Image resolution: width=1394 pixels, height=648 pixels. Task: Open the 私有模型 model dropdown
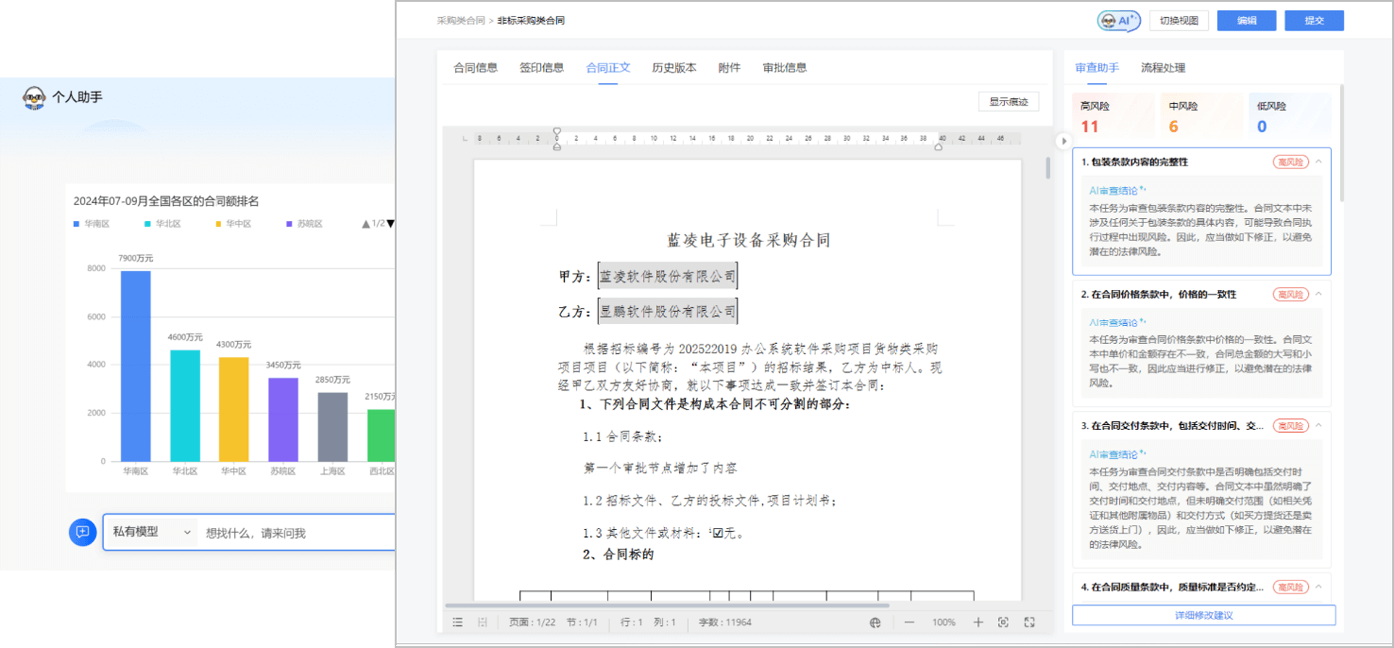pyautogui.click(x=151, y=532)
